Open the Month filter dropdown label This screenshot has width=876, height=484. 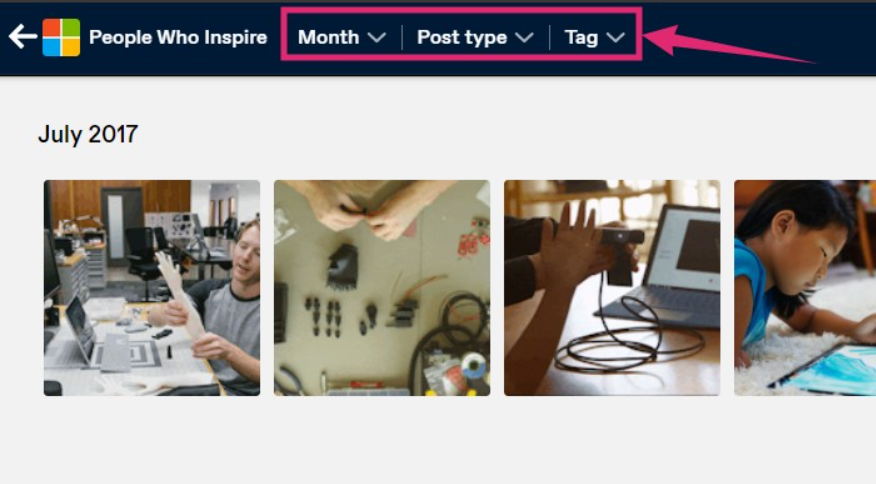[x=328, y=37]
